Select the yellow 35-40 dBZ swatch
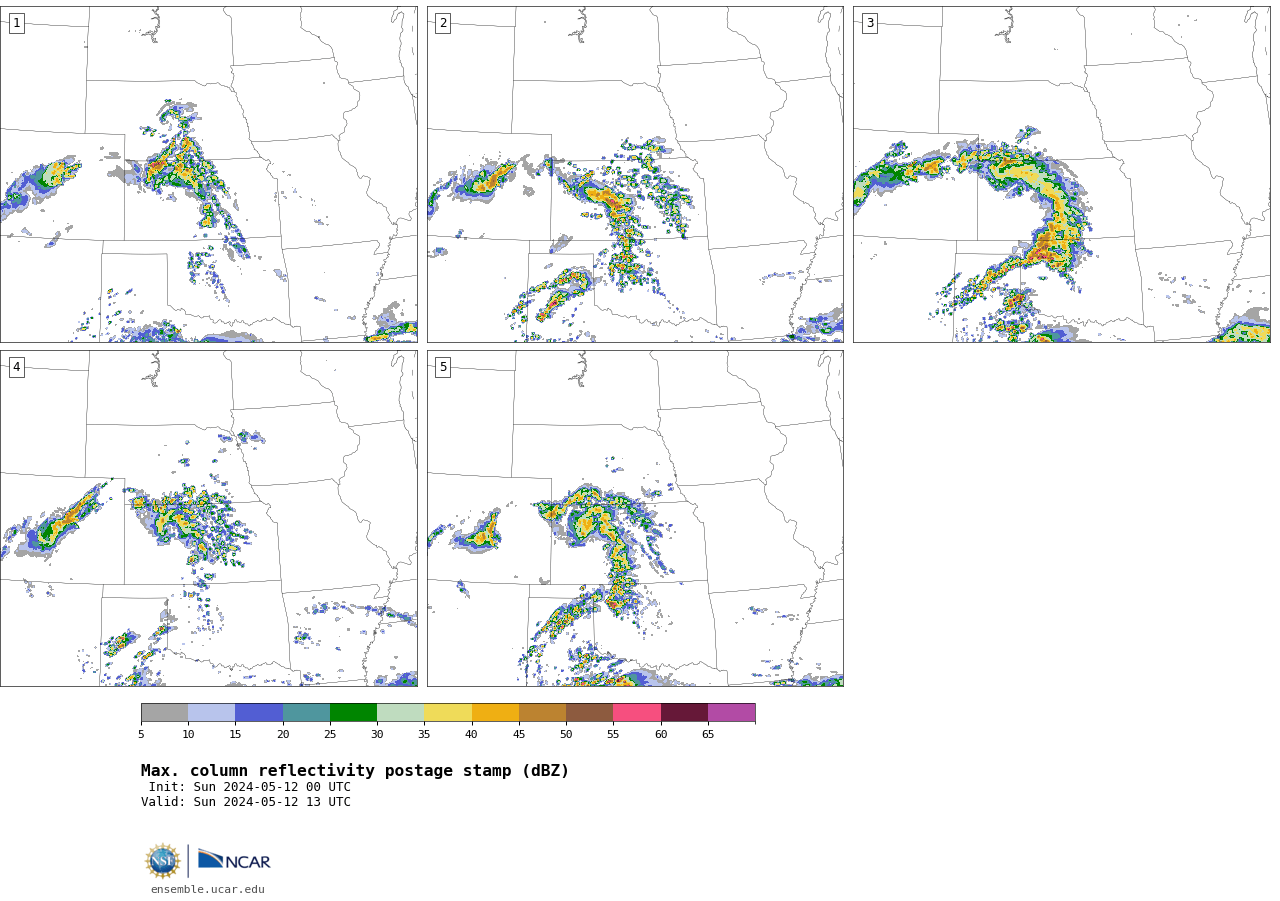The image size is (1280, 901). 448,712
